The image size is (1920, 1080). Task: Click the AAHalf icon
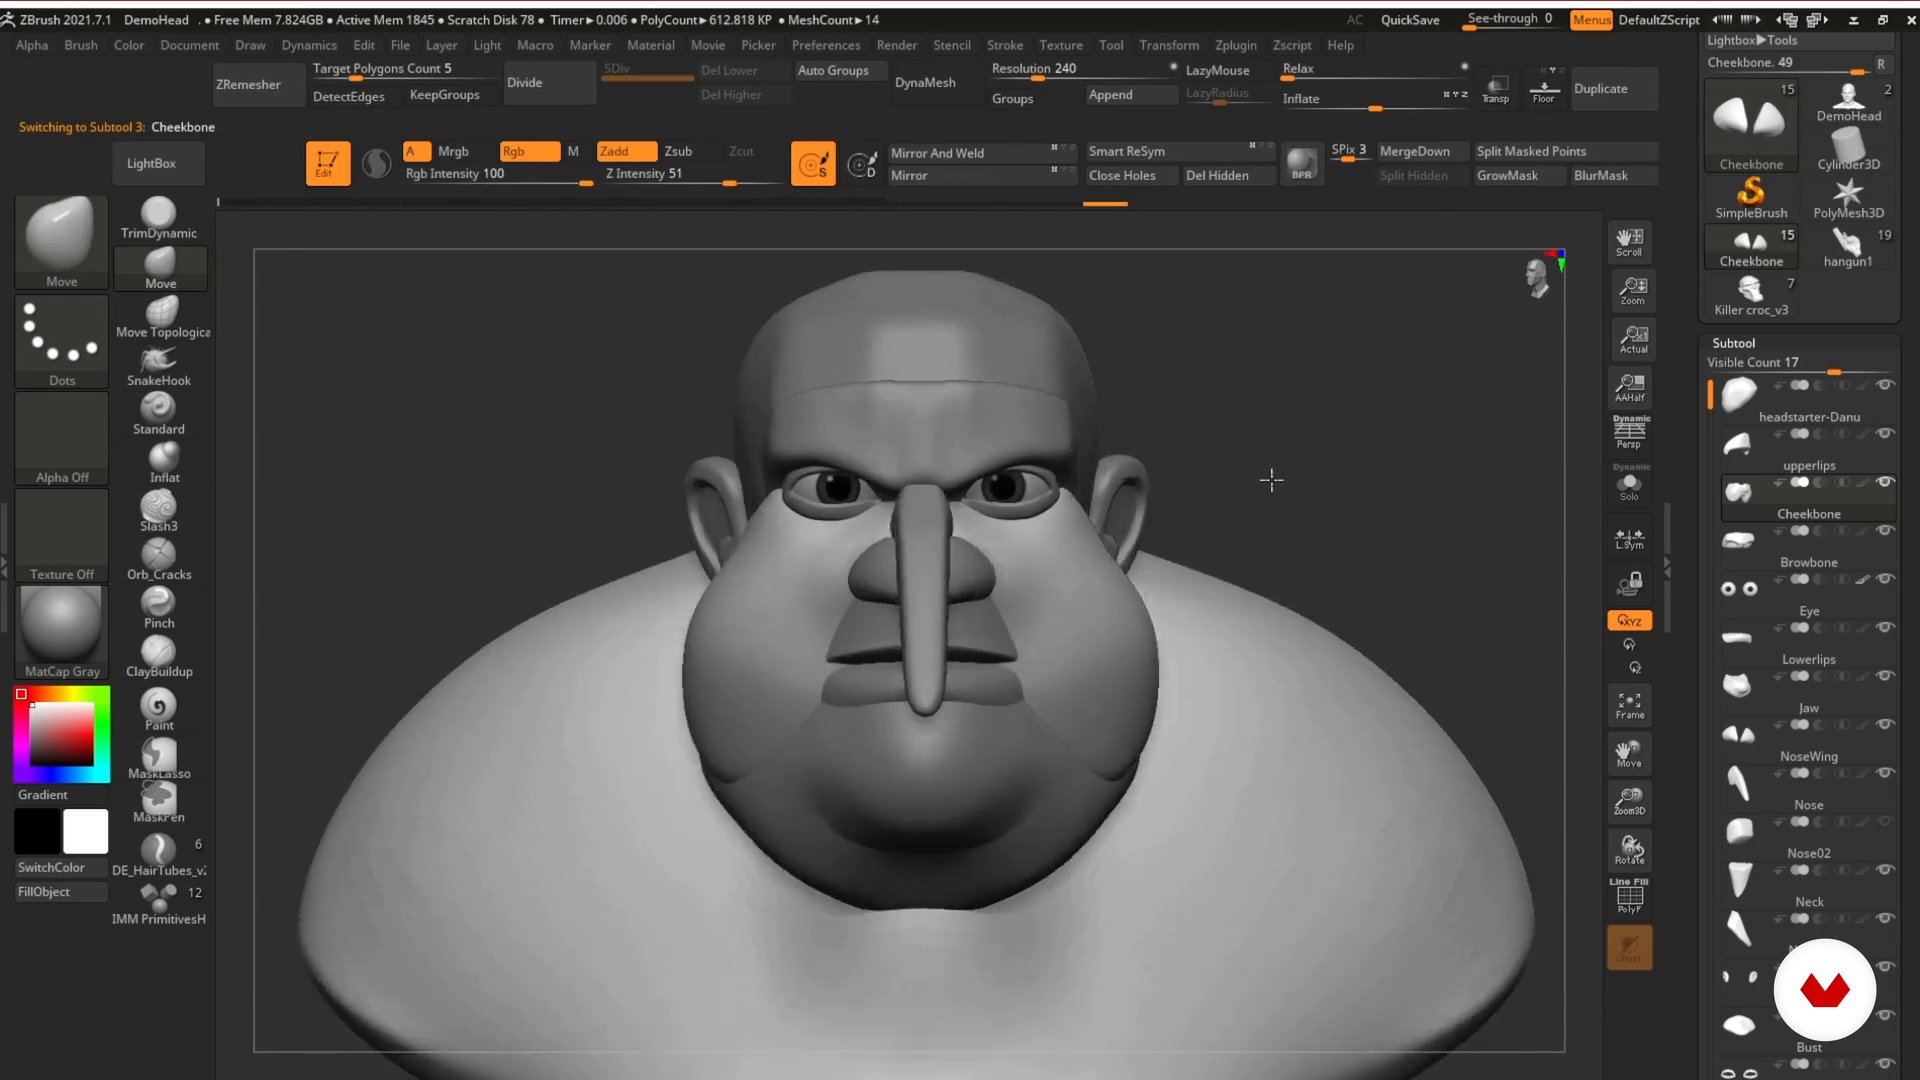click(x=1630, y=387)
